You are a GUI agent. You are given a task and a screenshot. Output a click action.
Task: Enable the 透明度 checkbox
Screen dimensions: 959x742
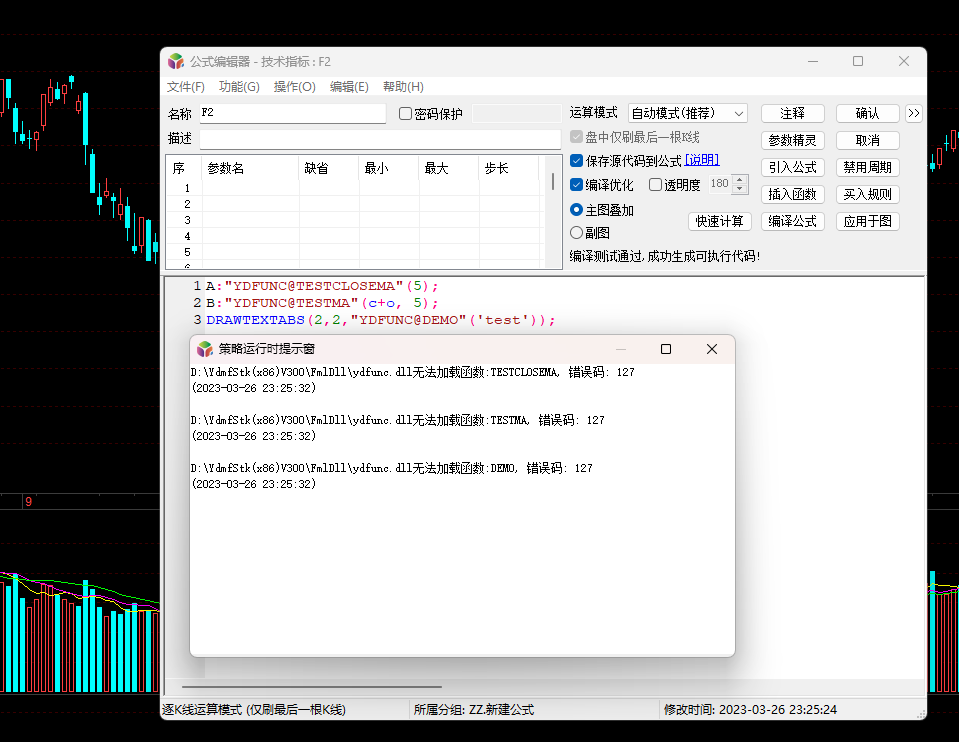click(x=655, y=185)
